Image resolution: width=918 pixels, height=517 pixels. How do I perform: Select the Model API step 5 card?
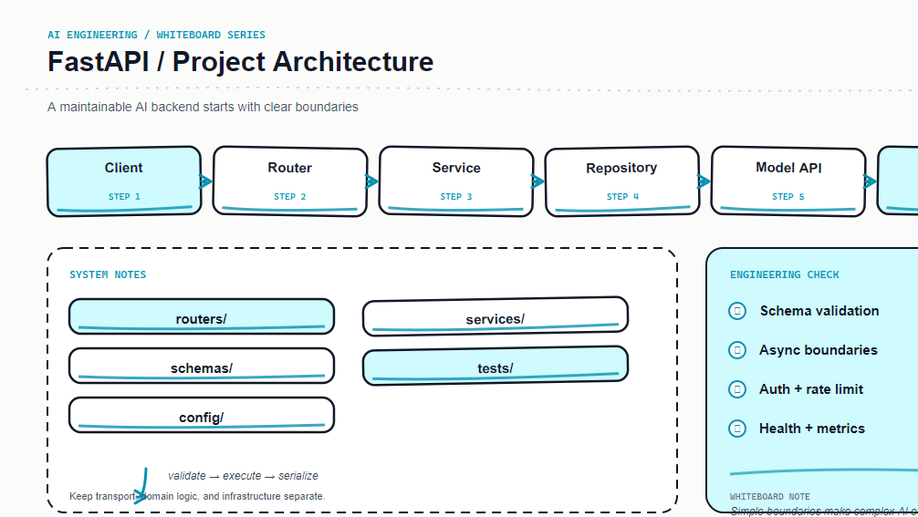(789, 182)
